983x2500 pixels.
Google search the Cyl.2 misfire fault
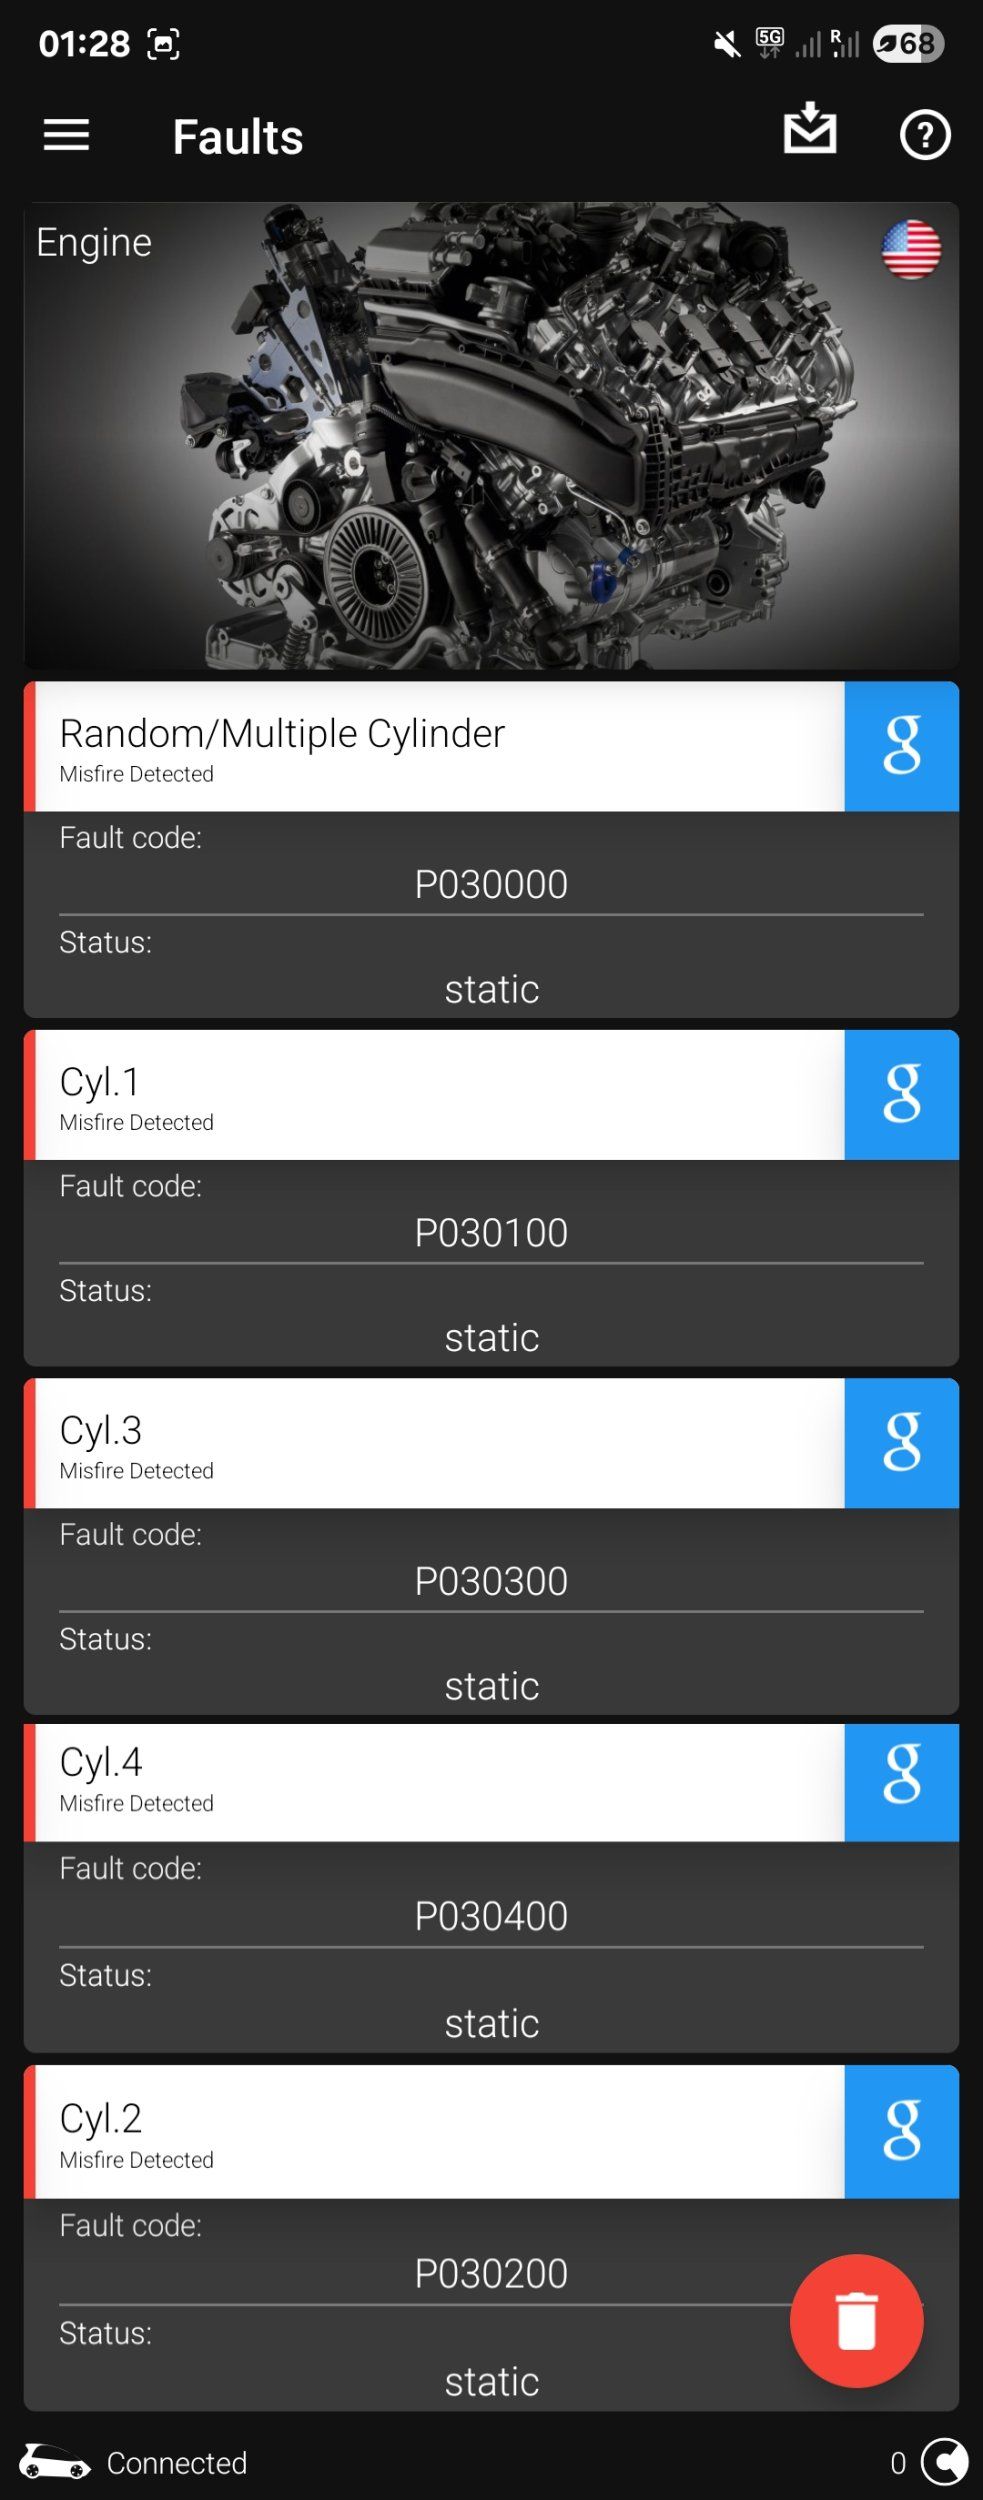tap(901, 2130)
